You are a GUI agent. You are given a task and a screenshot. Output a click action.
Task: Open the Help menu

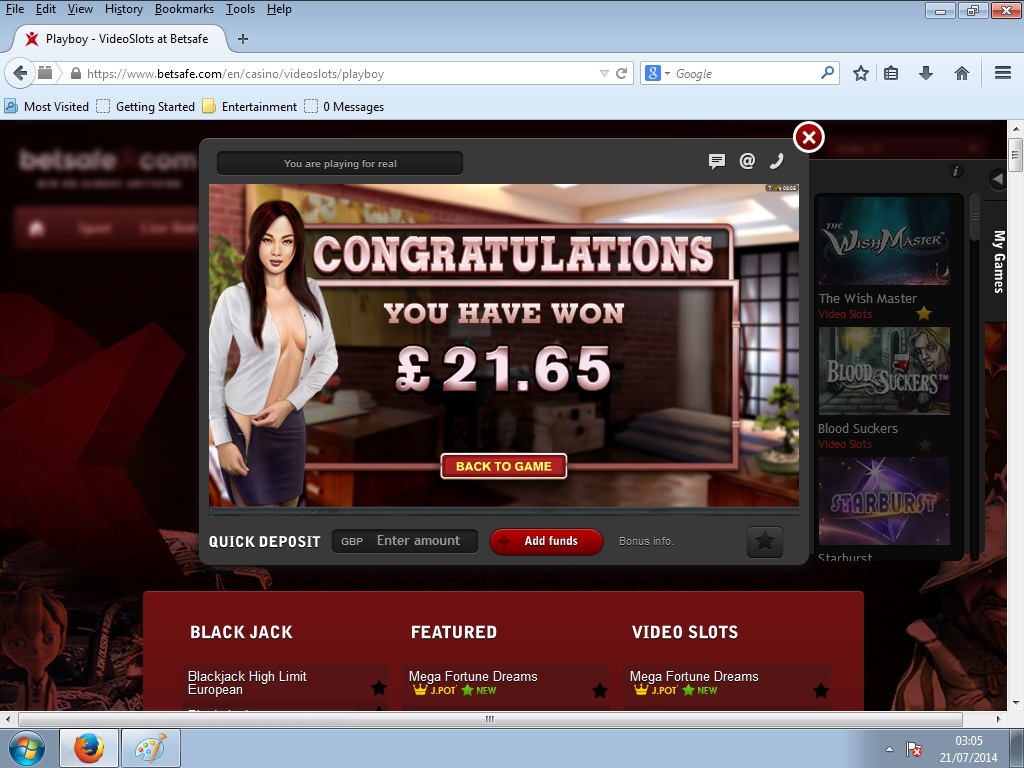point(279,9)
